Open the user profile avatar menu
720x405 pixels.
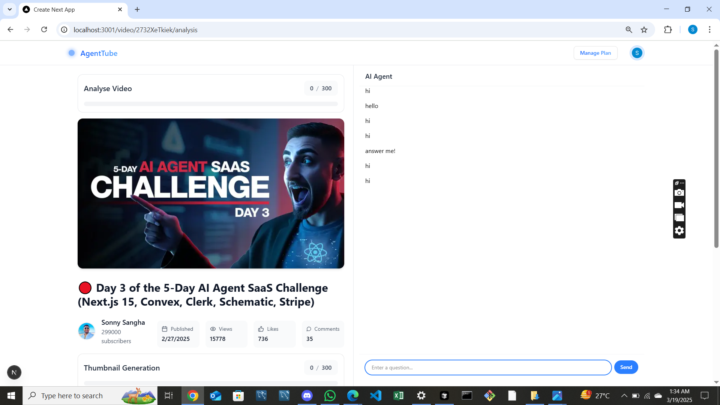pos(637,53)
